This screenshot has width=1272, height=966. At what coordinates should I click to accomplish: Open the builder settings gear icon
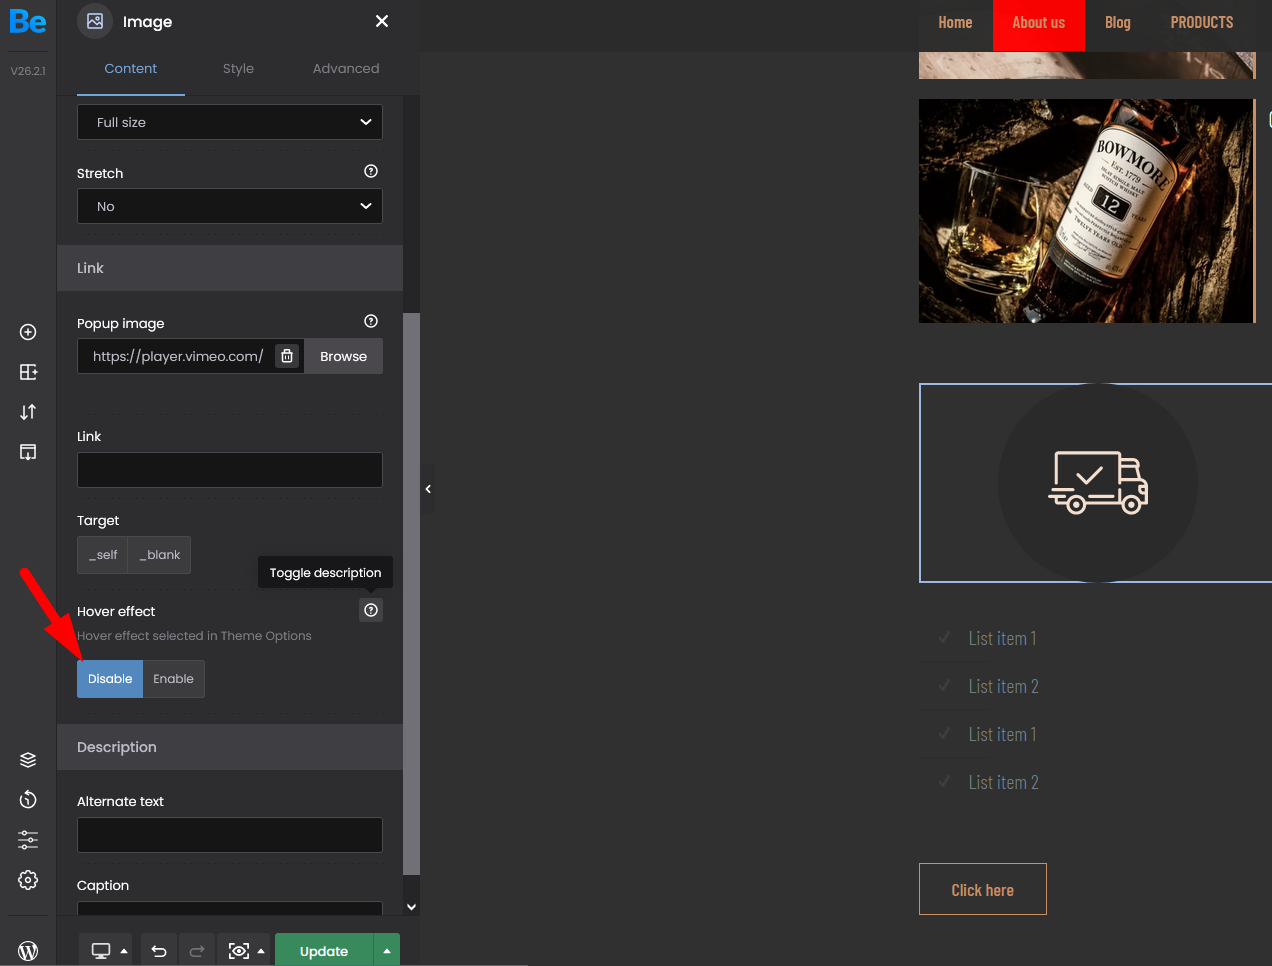coord(28,880)
